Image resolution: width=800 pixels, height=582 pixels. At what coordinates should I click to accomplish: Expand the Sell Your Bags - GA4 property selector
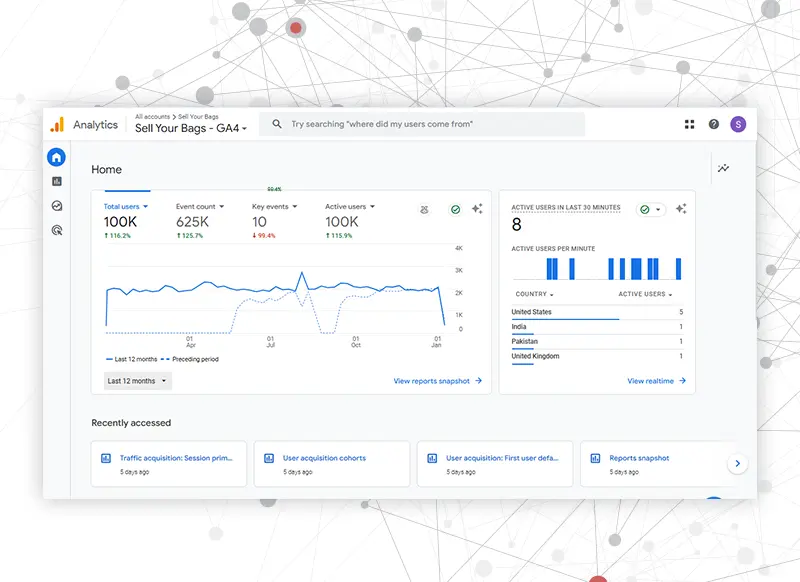click(190, 128)
